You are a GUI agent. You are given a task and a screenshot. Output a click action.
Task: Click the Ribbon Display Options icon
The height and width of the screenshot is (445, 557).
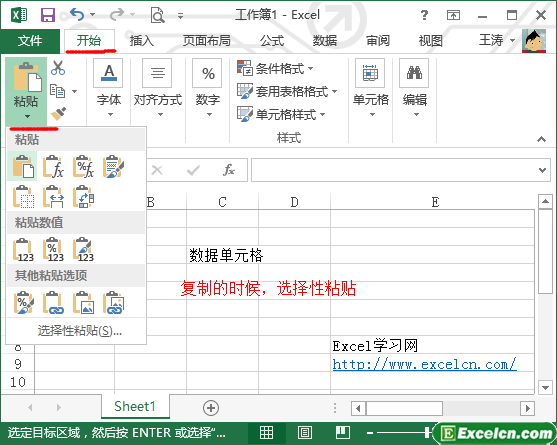tap(453, 15)
